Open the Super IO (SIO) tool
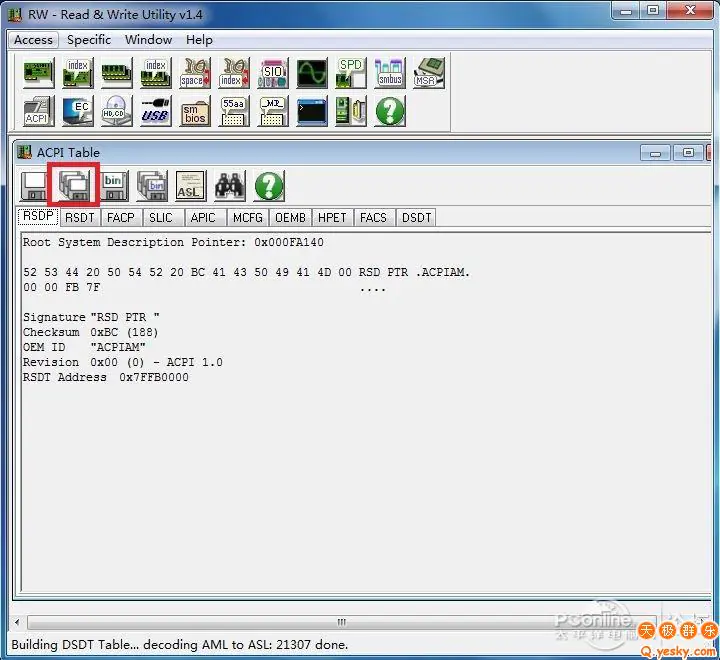The image size is (720, 660). 272,74
